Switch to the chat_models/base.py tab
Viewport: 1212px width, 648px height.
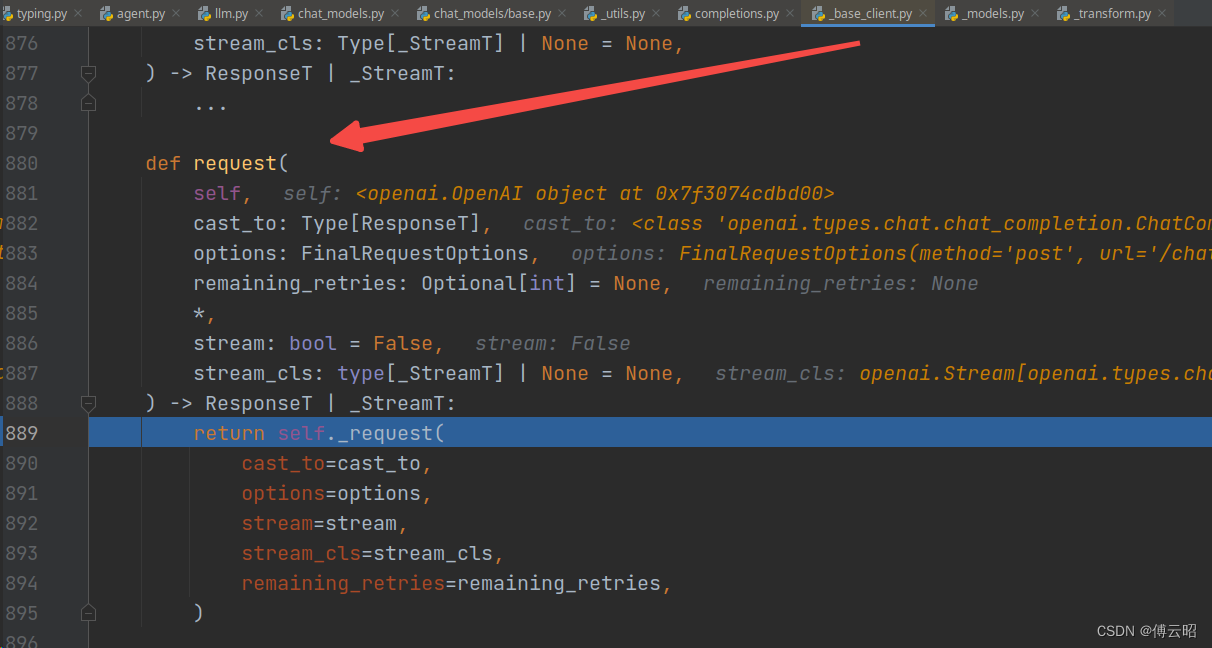491,14
